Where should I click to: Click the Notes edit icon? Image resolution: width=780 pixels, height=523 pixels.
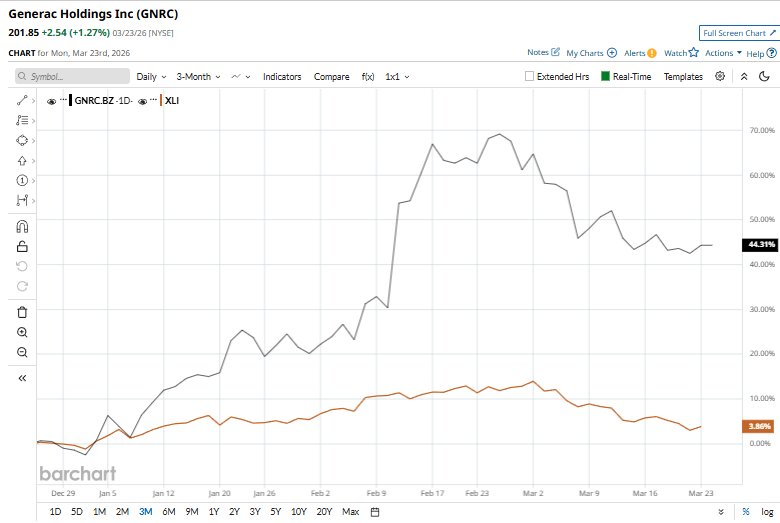[x=556, y=52]
